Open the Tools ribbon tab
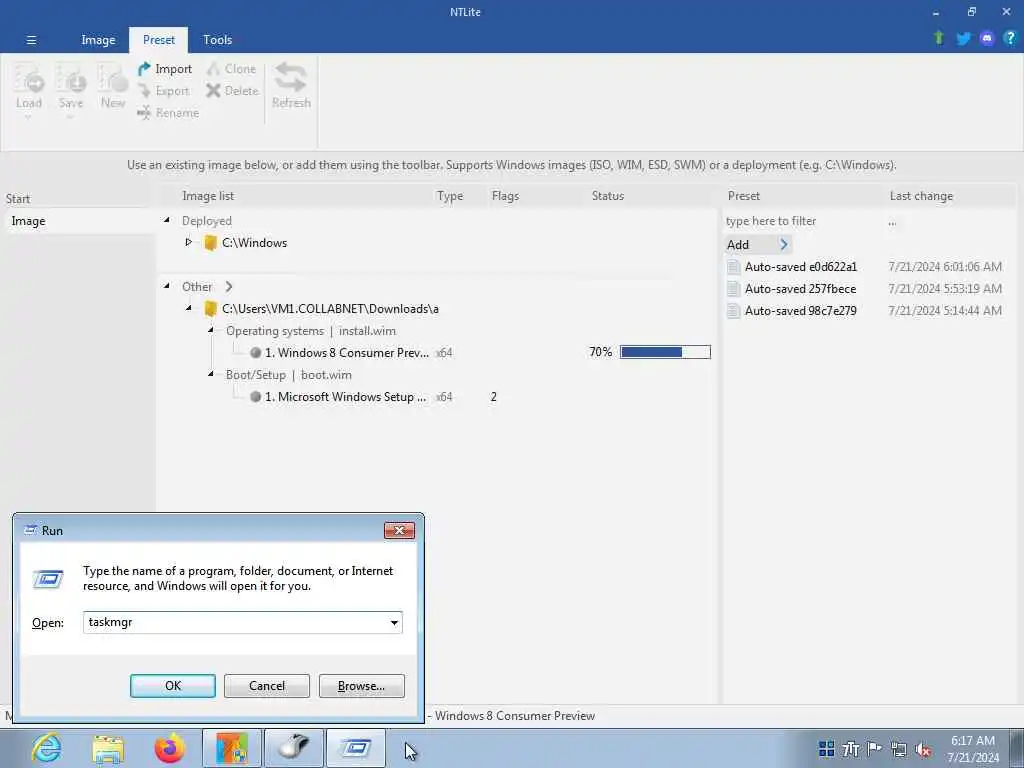Screen dimensions: 1024x768 click(217, 40)
